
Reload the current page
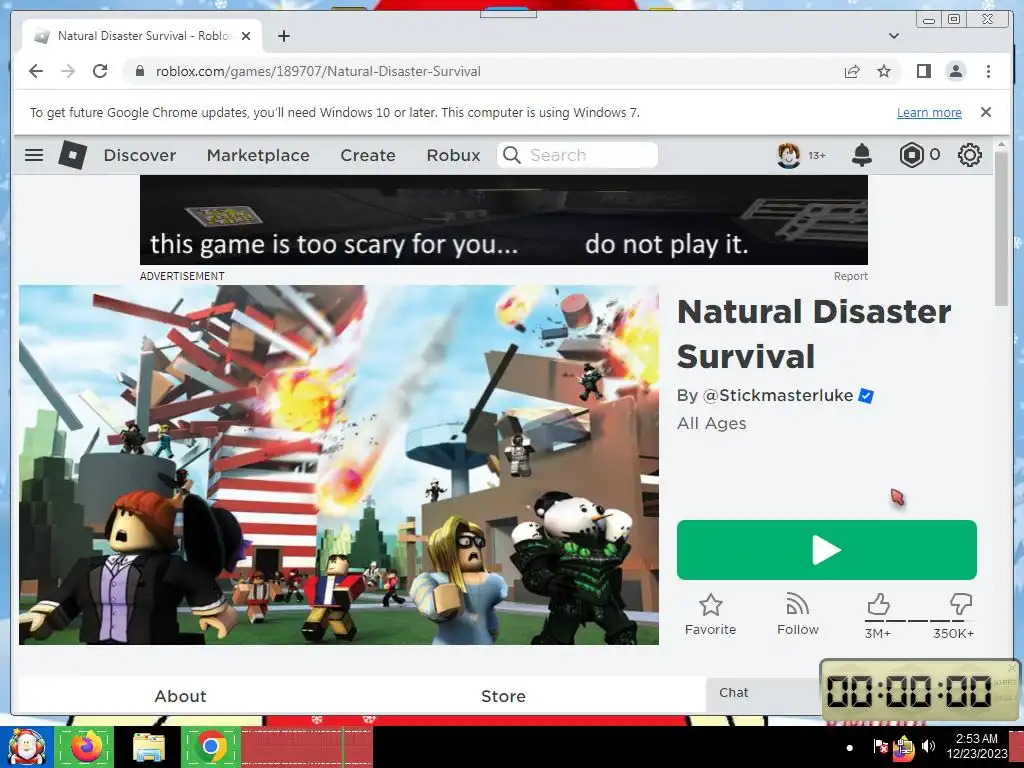tap(100, 71)
